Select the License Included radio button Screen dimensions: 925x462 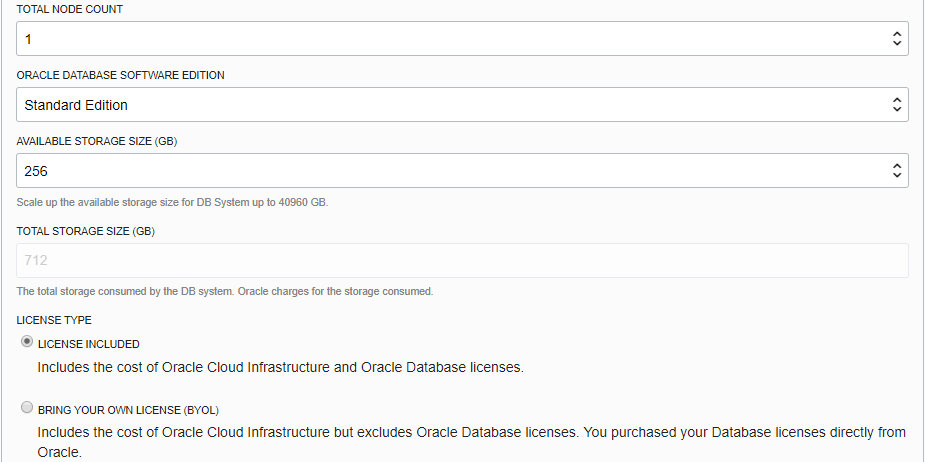[x=27, y=342]
